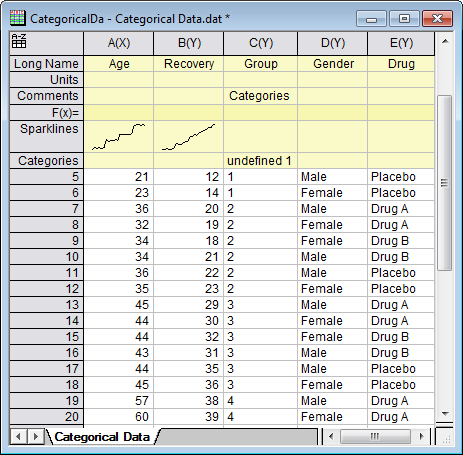
Task: Click the previous sheet tab arrow
Action: pos(19,436)
